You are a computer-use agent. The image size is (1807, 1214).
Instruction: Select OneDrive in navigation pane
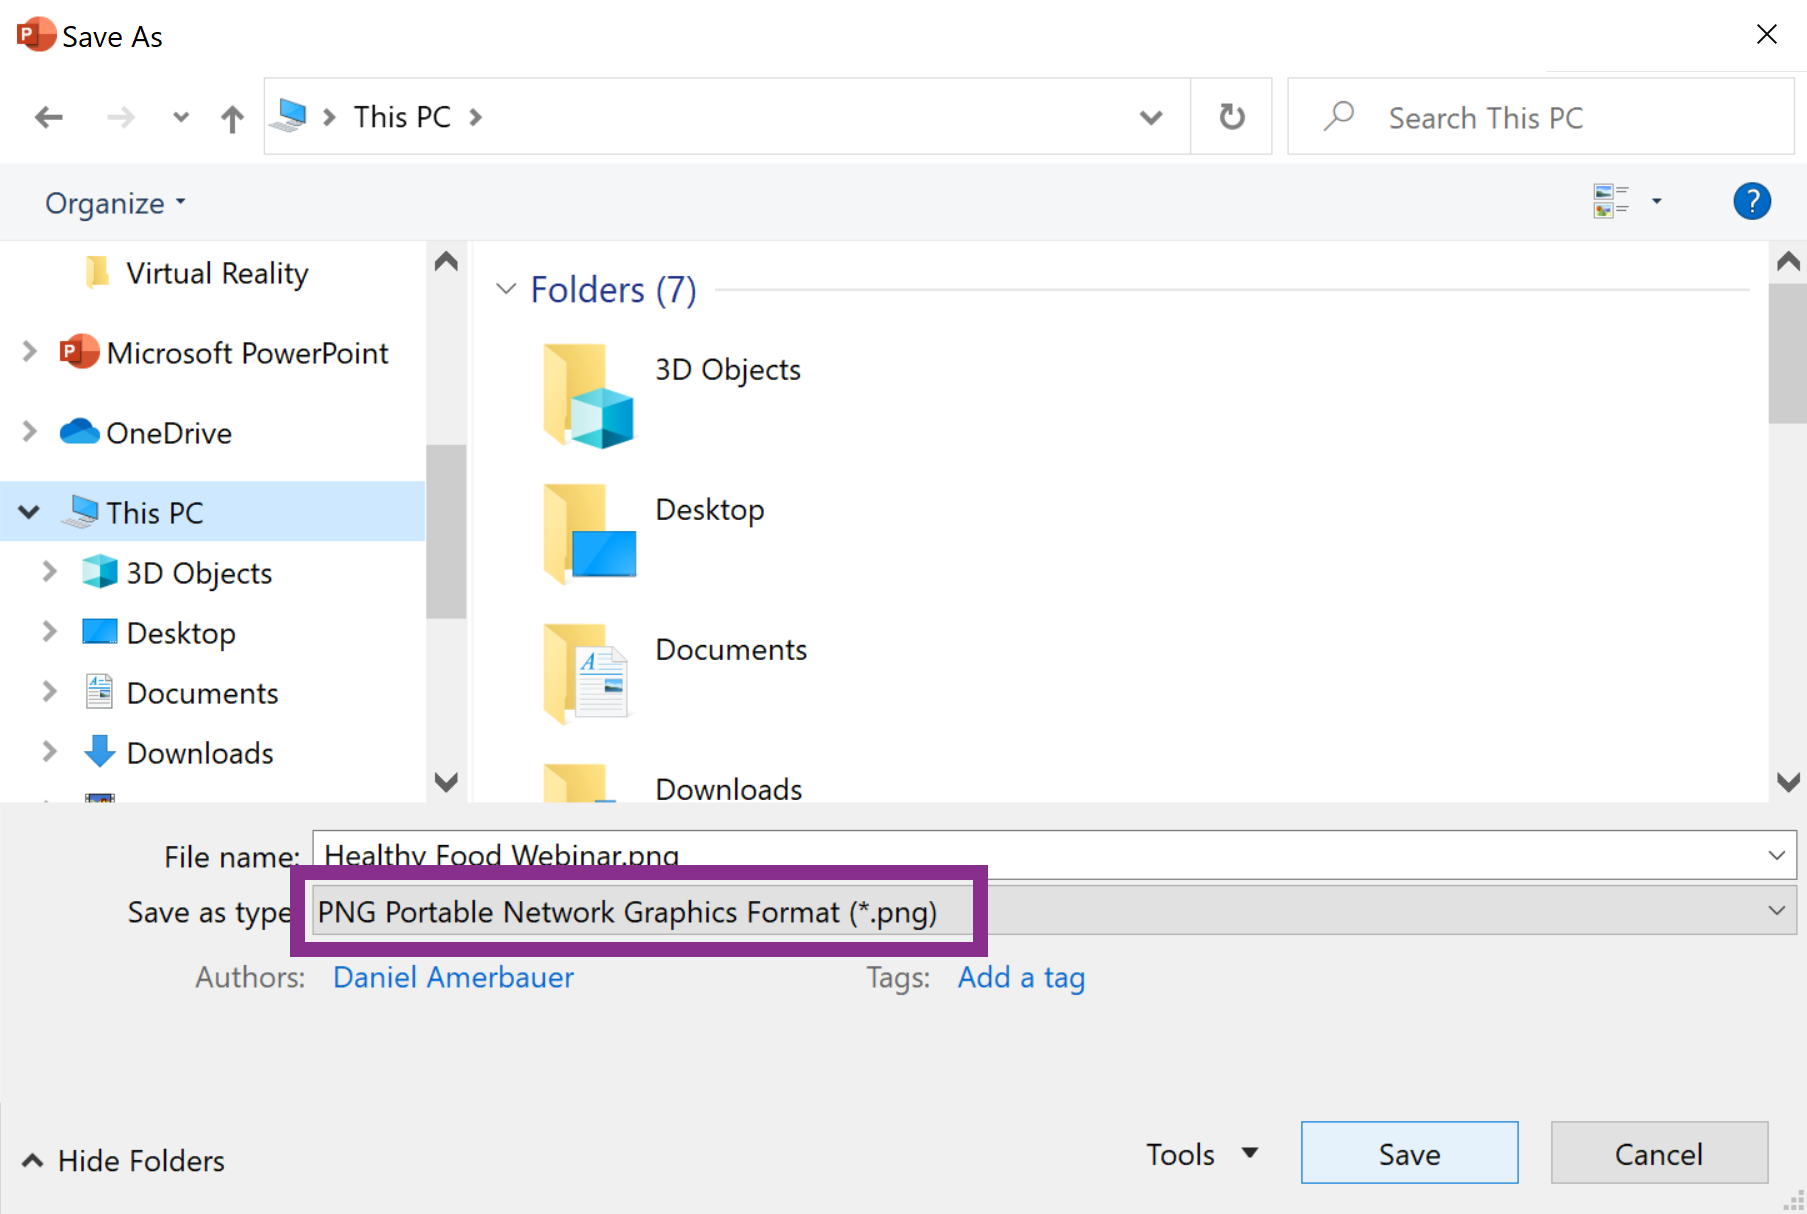click(169, 433)
